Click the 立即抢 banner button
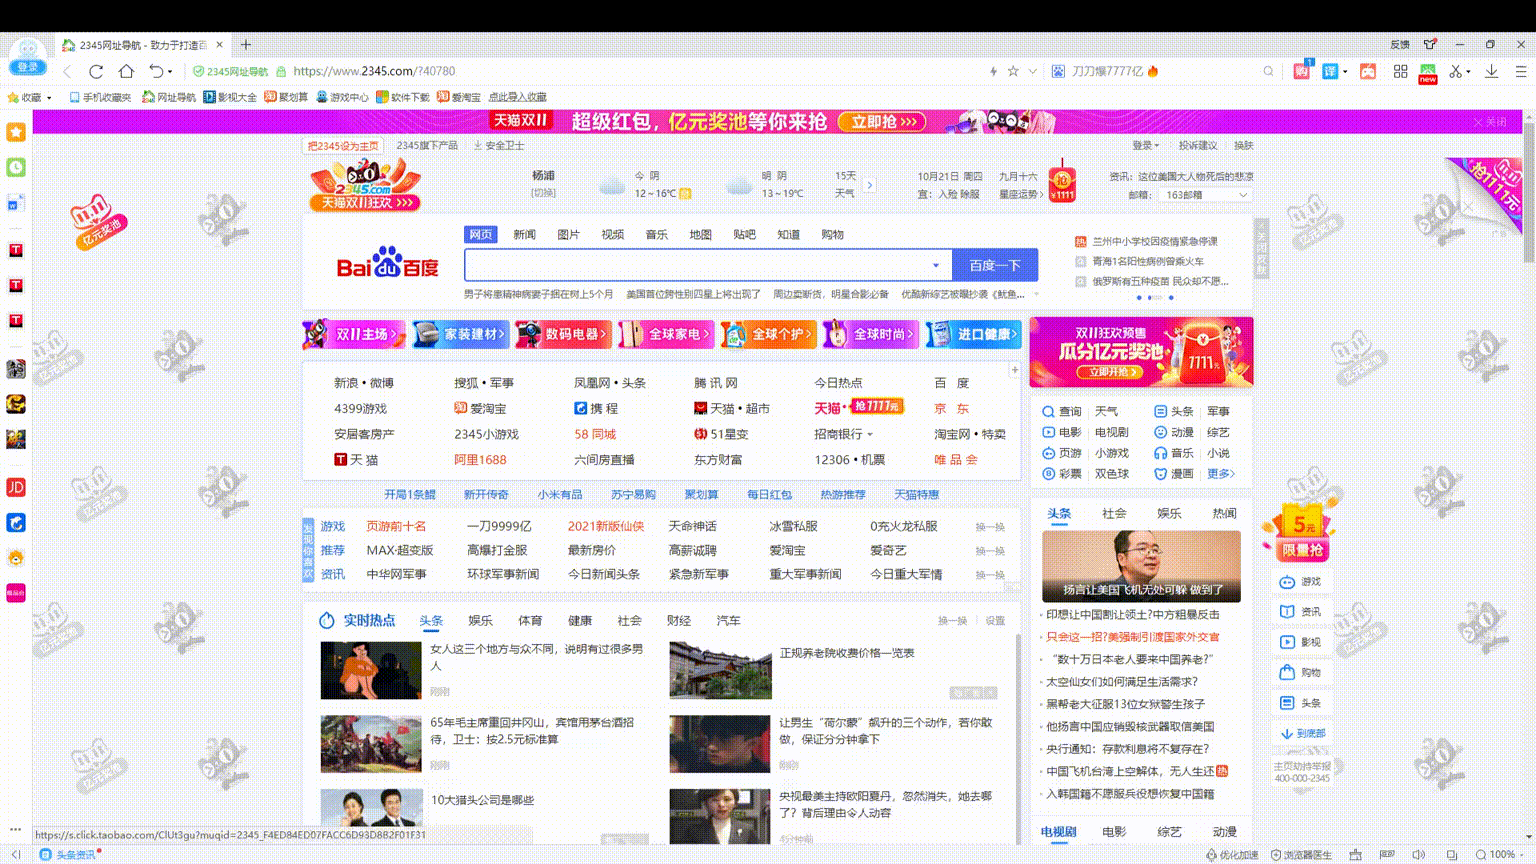 (881, 121)
